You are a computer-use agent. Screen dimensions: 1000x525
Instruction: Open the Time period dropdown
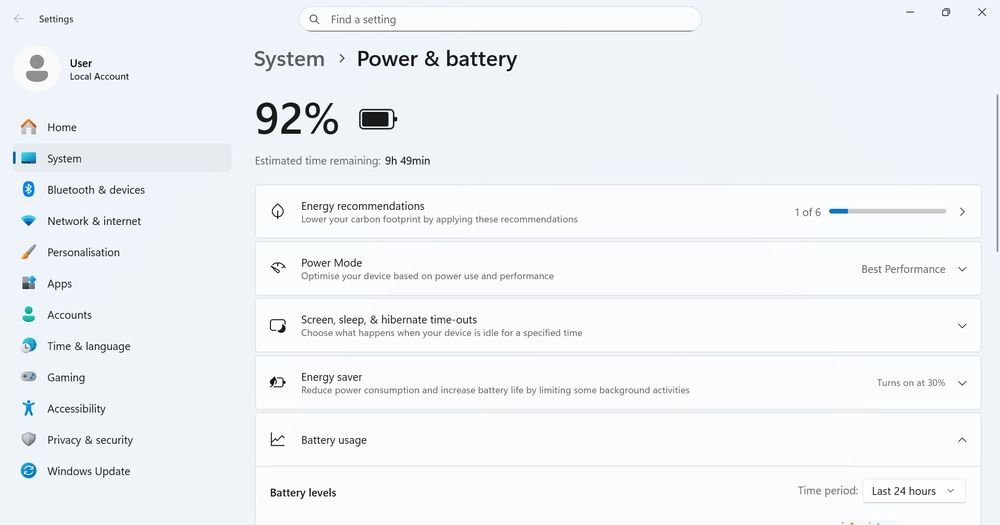point(914,491)
